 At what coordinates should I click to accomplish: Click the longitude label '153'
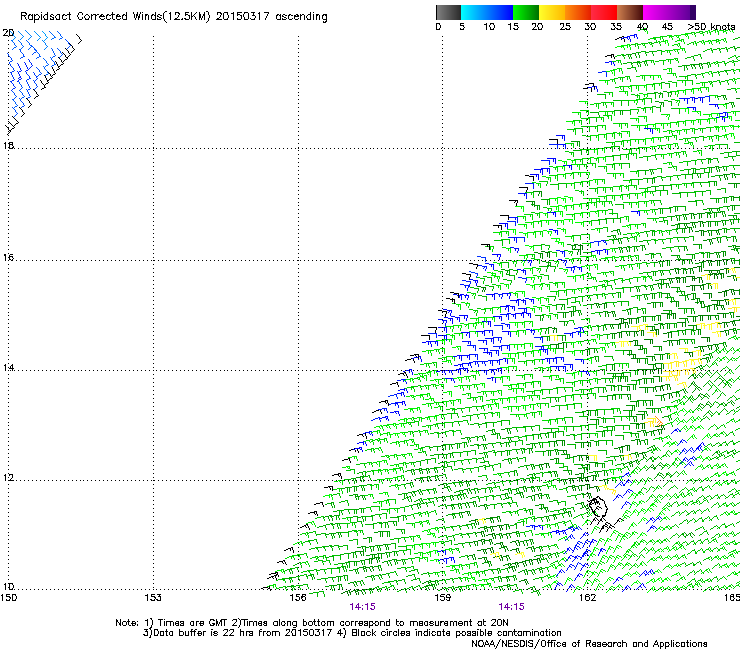153,598
